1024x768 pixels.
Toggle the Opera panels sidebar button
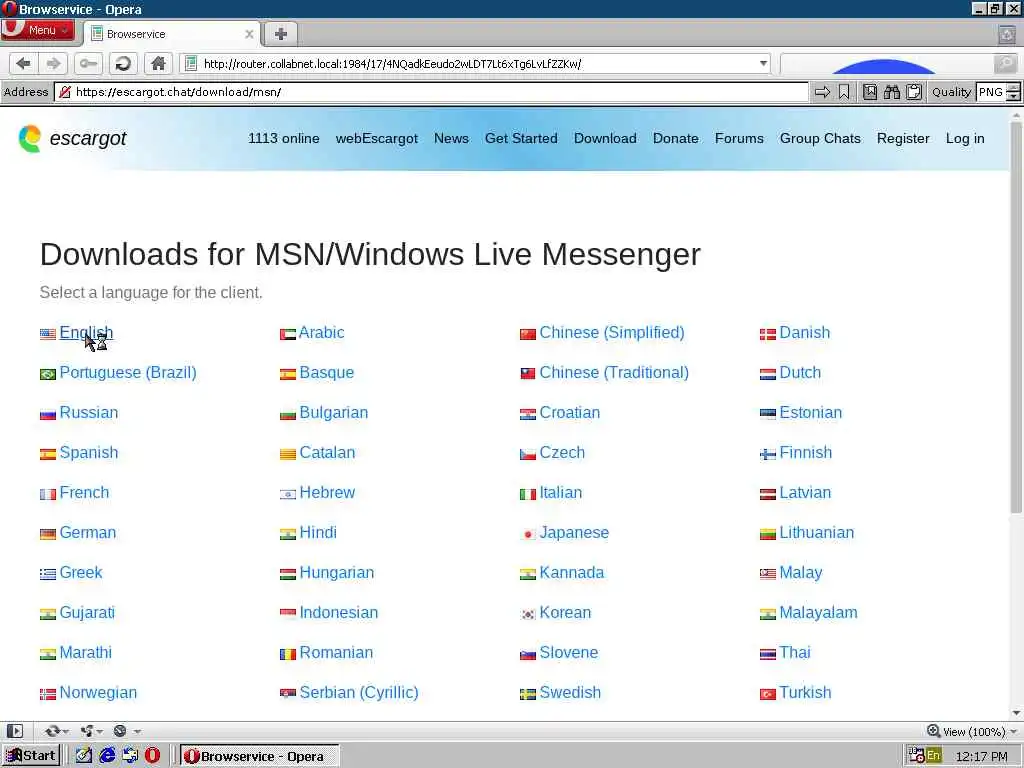coord(14,731)
